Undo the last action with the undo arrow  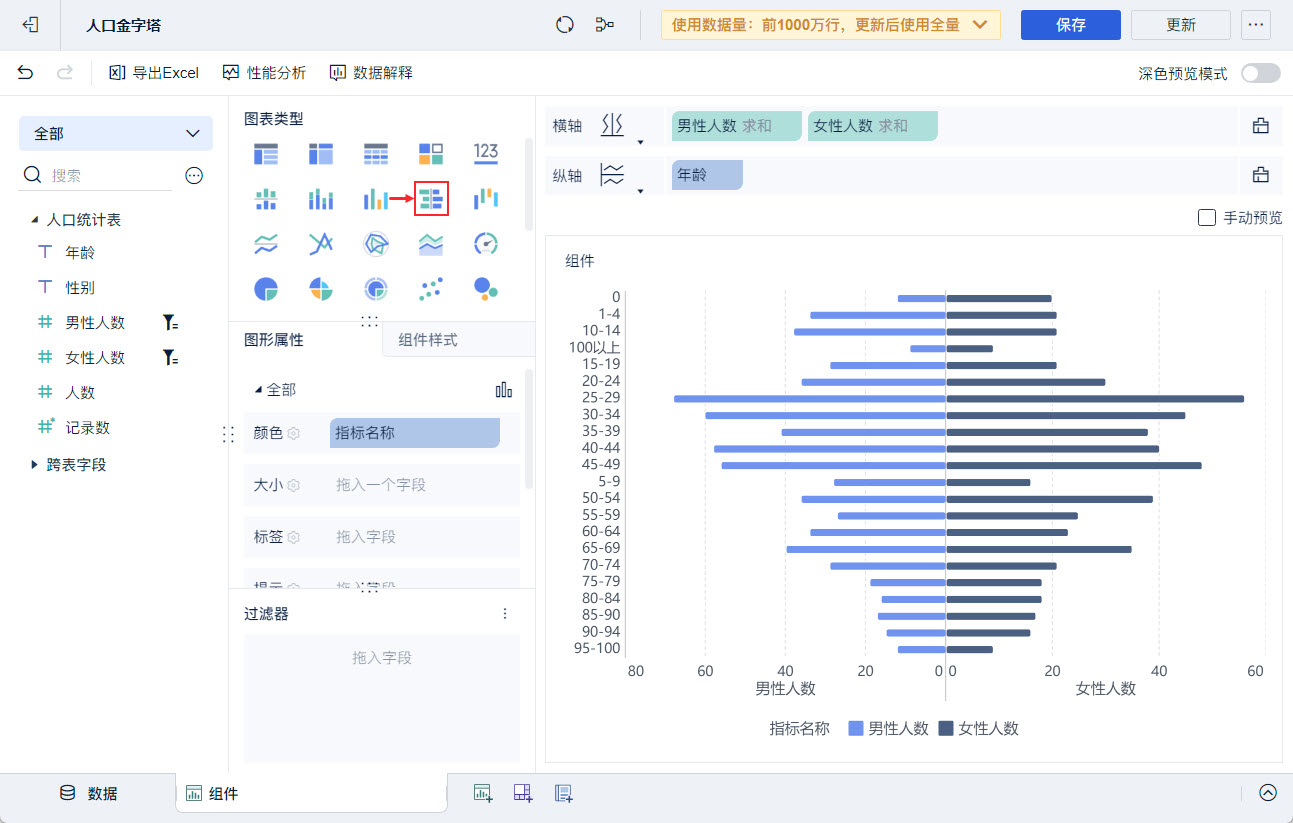[25, 72]
